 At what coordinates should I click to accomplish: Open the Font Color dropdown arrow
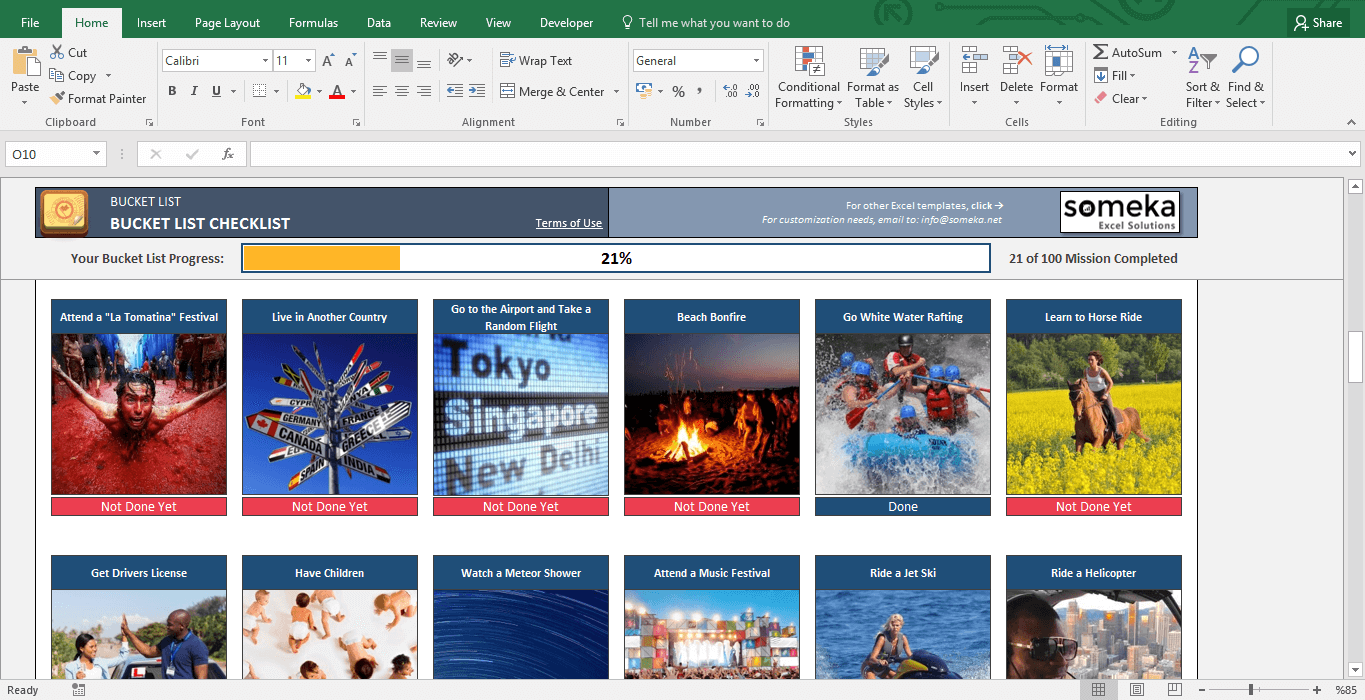click(x=354, y=91)
